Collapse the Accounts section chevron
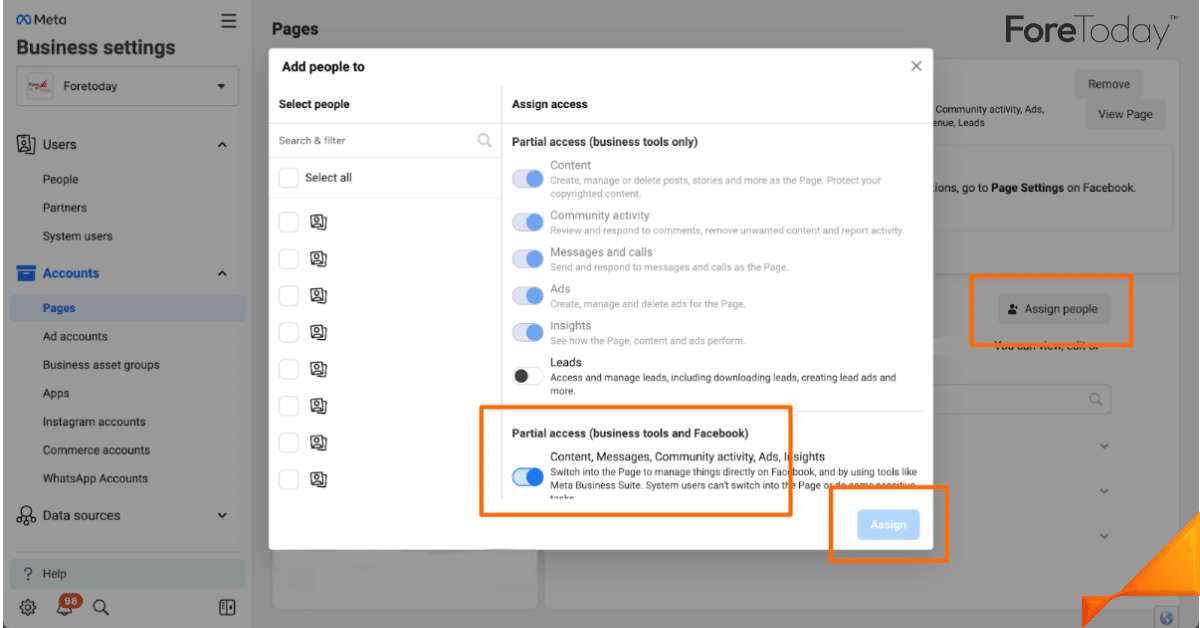Screen dimensions: 1200x628 222,274
